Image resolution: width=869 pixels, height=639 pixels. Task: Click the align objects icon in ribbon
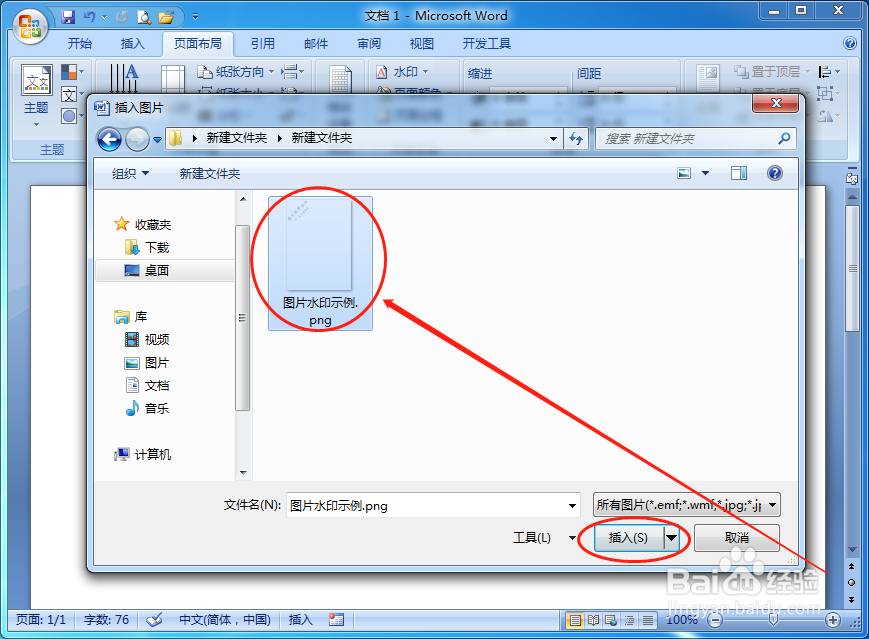[829, 72]
